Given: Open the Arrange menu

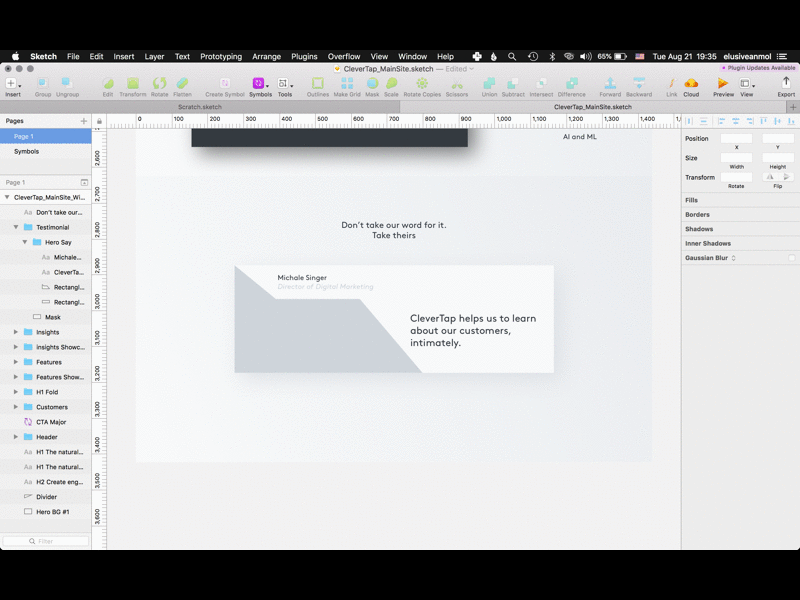Looking at the screenshot, I should tap(266, 57).
